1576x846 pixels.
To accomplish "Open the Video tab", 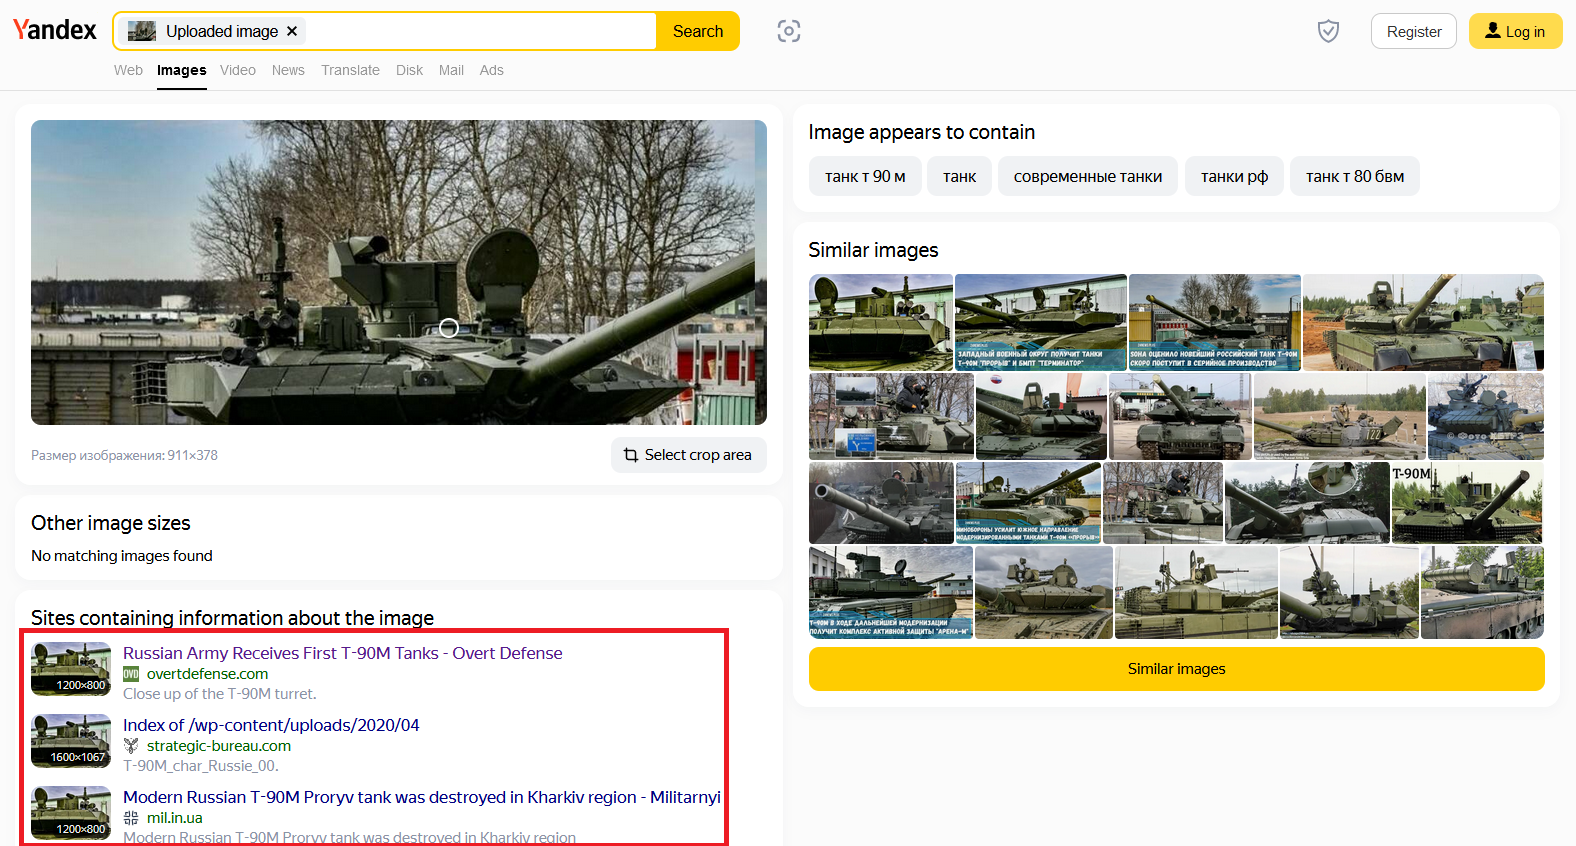I will pos(238,70).
